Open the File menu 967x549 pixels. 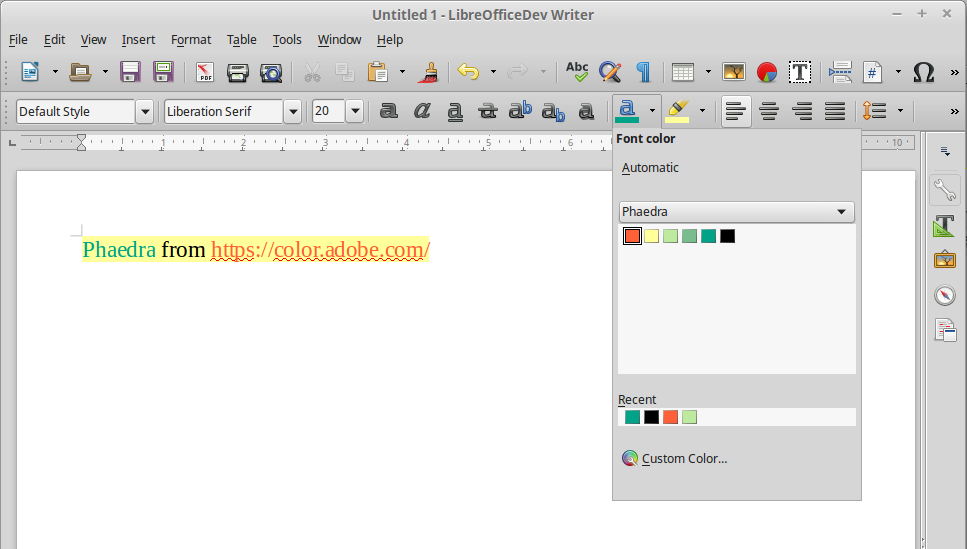click(18, 39)
